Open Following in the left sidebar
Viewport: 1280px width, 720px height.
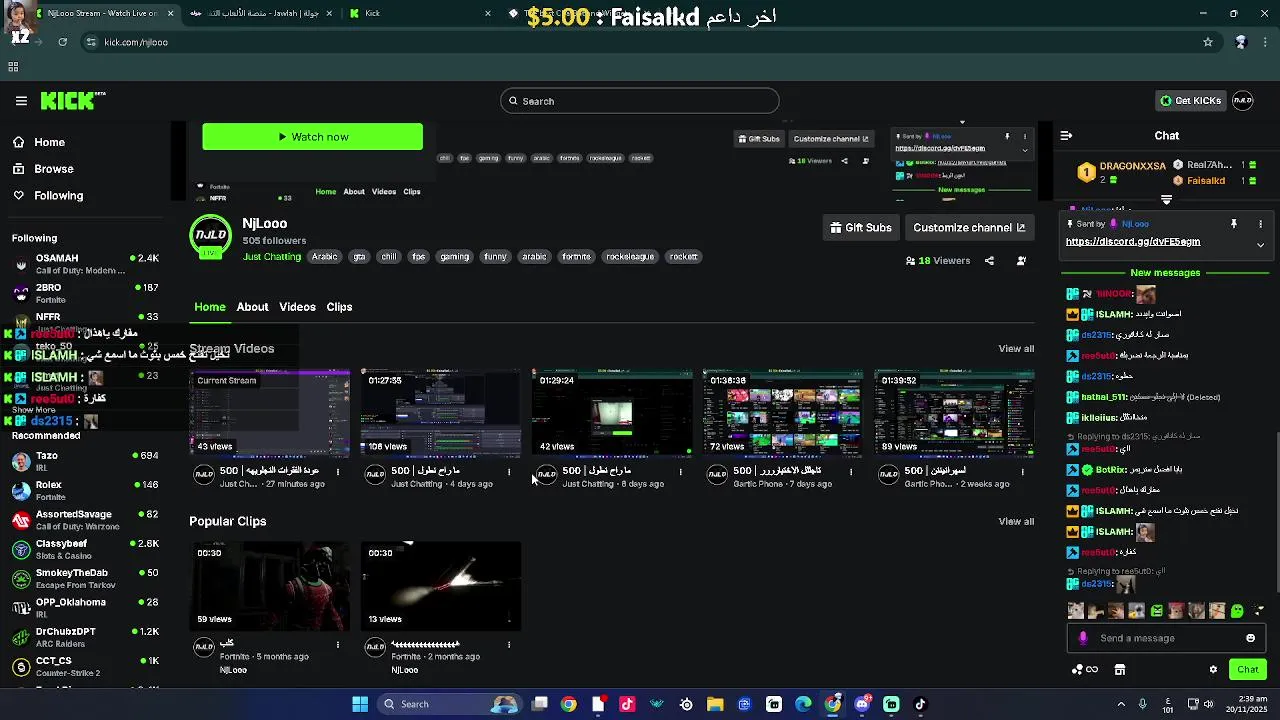[x=58, y=195]
